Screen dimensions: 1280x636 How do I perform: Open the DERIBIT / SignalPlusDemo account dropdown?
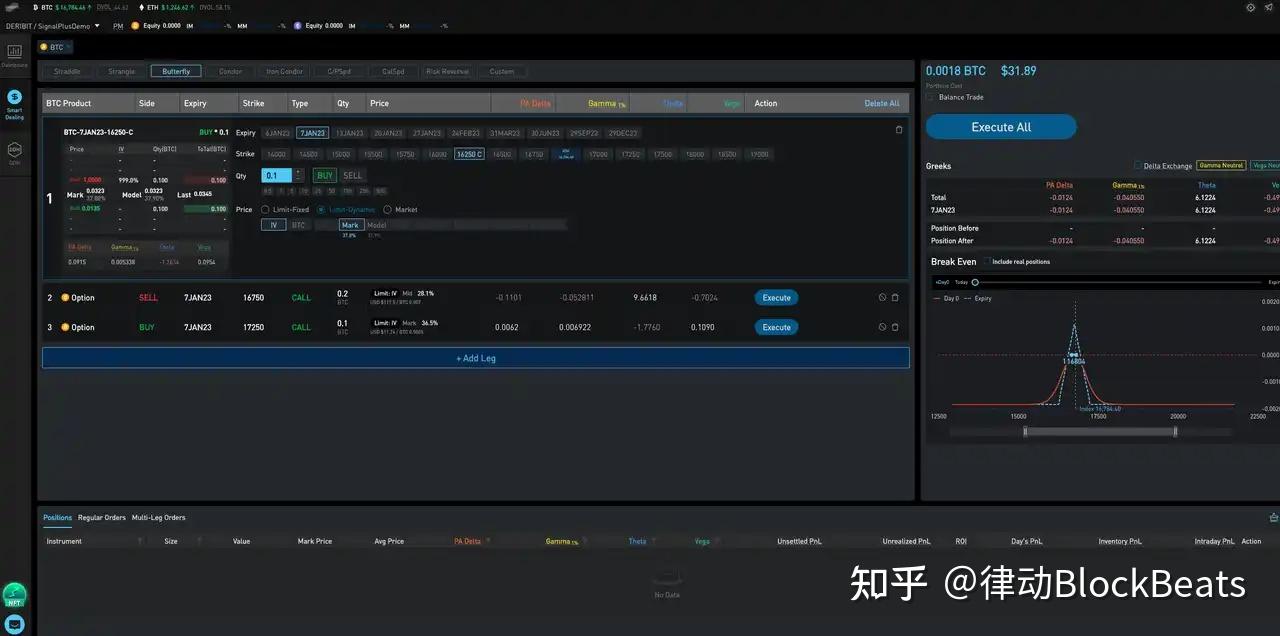51,26
